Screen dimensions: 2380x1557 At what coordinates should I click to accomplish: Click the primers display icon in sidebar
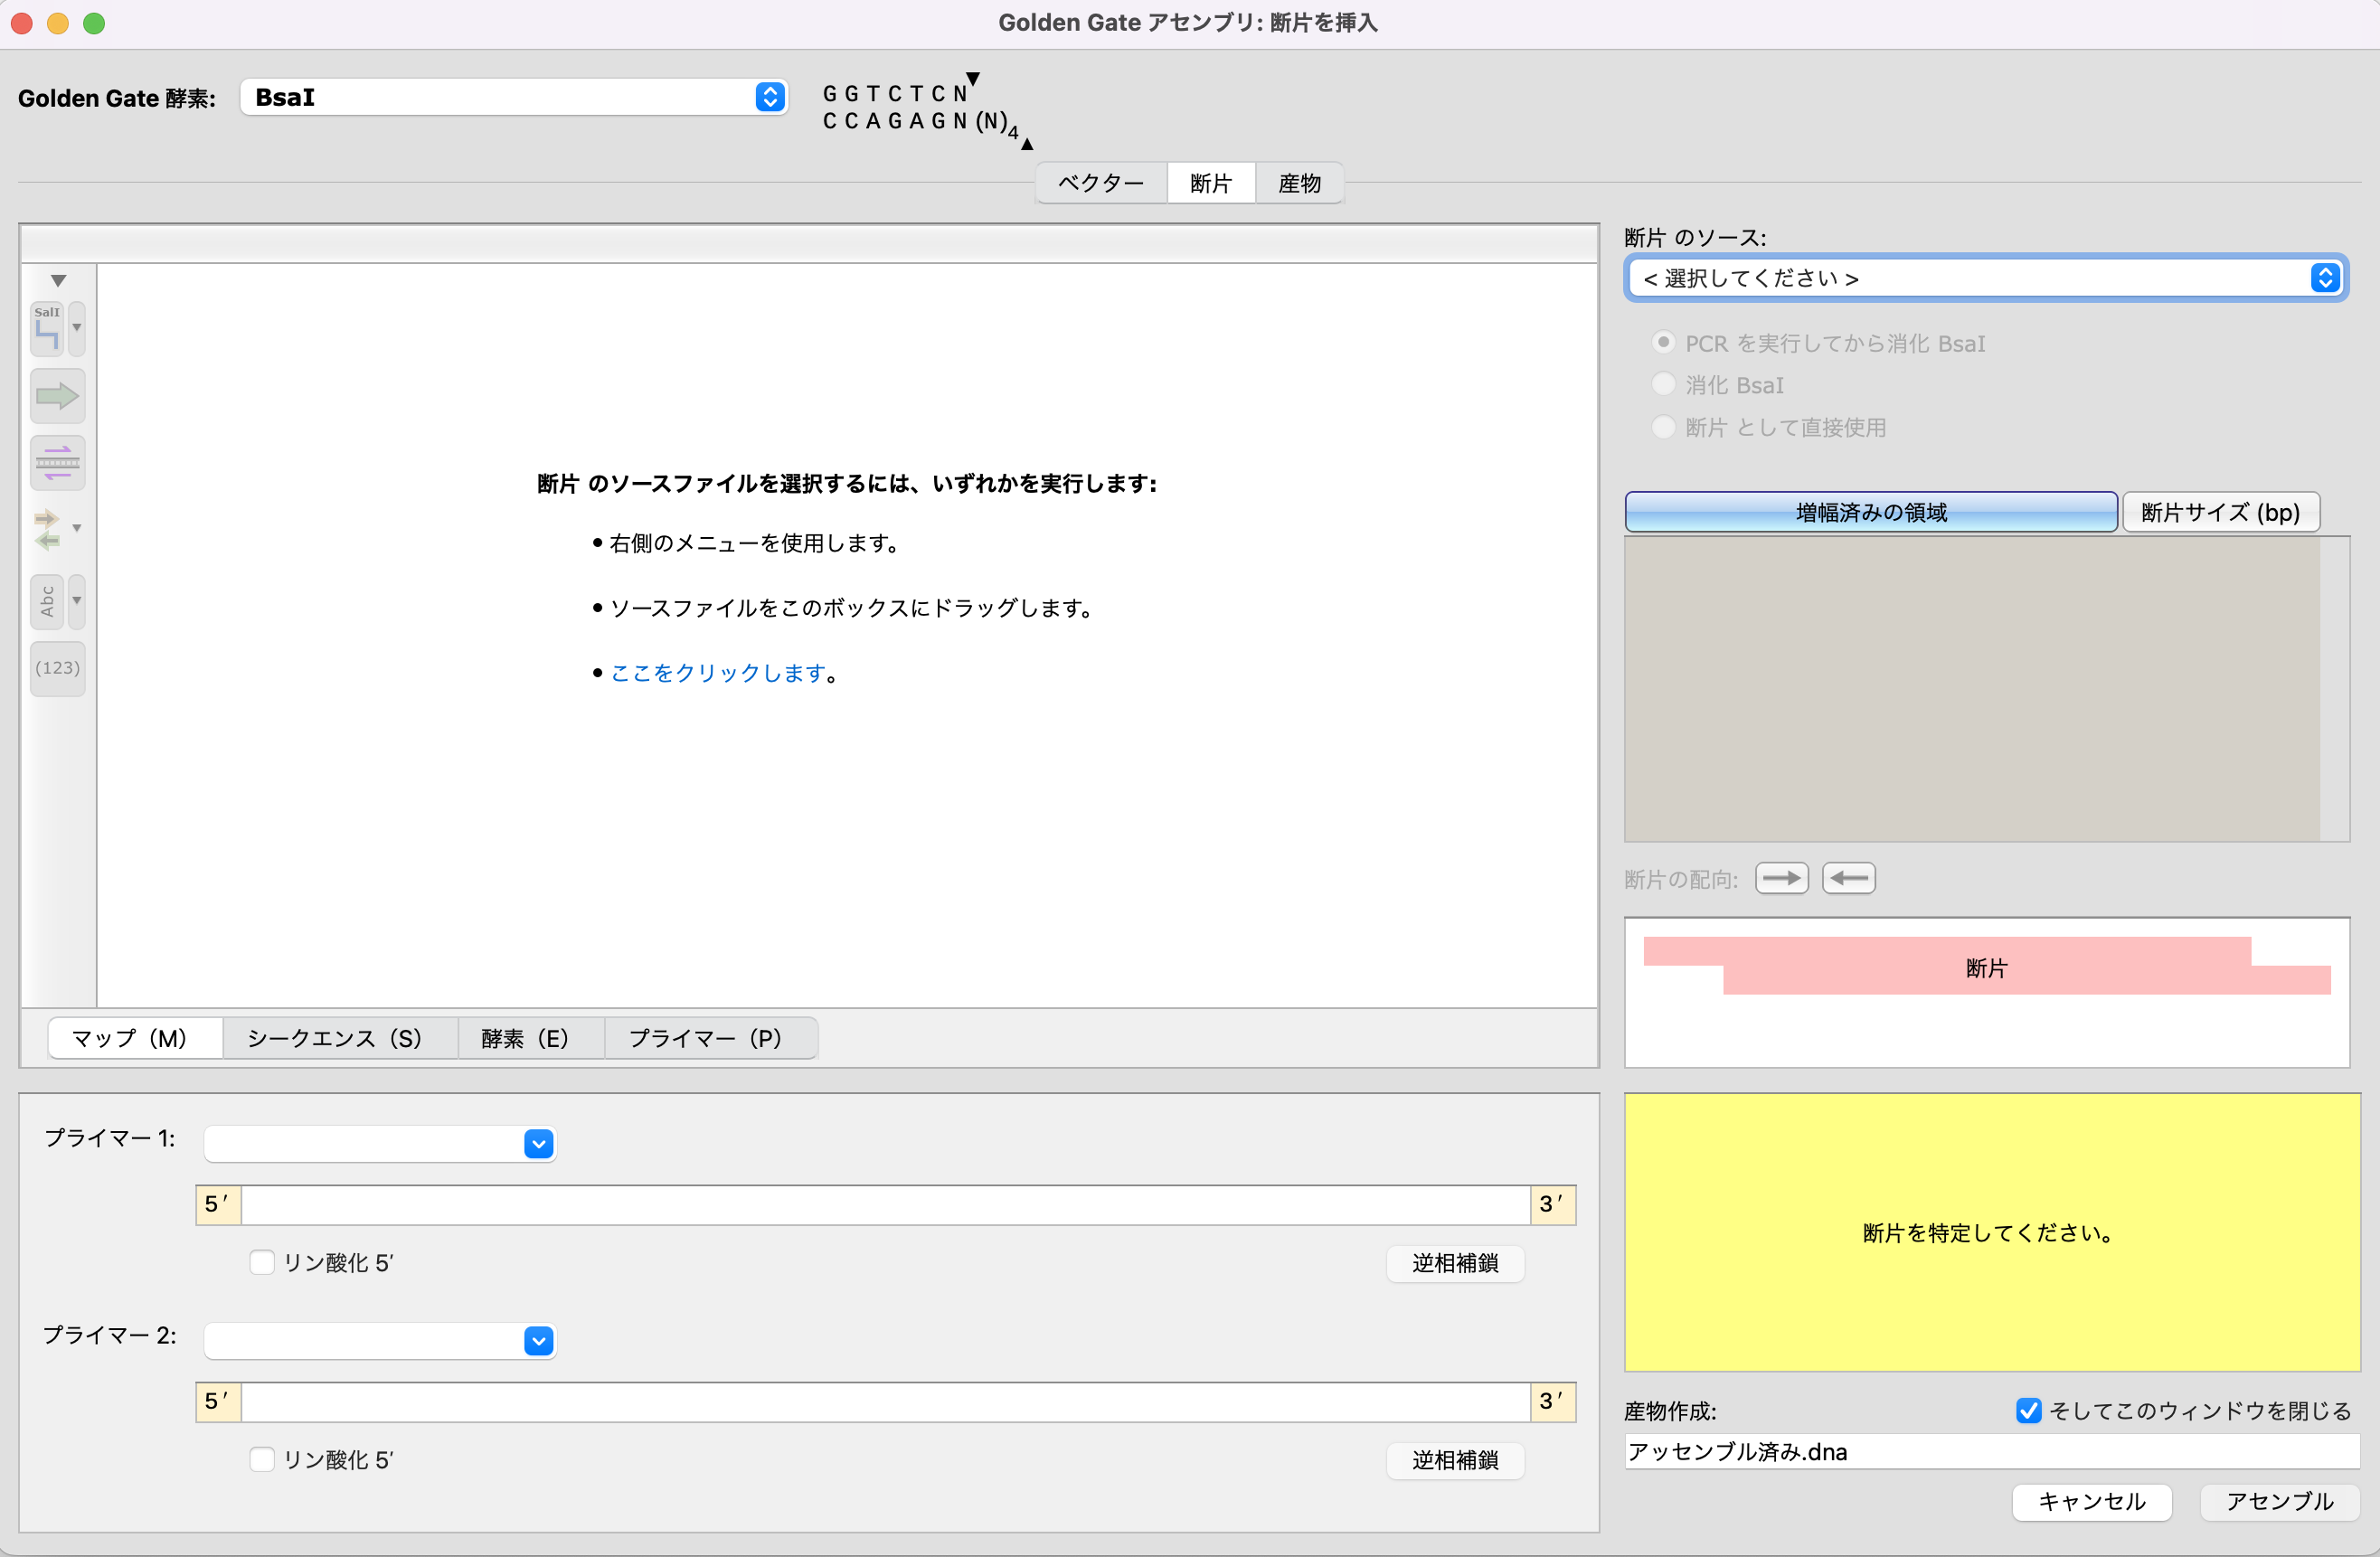click(x=57, y=463)
